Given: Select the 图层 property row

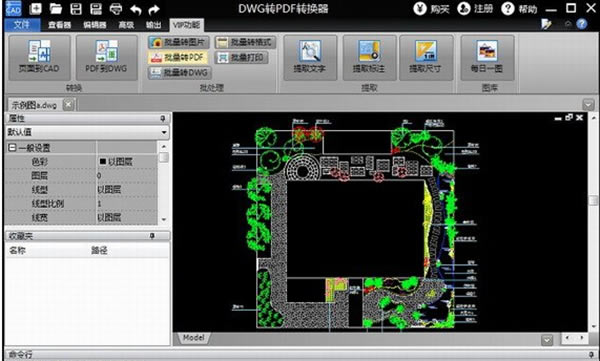Looking at the screenshot, I should coord(81,176).
